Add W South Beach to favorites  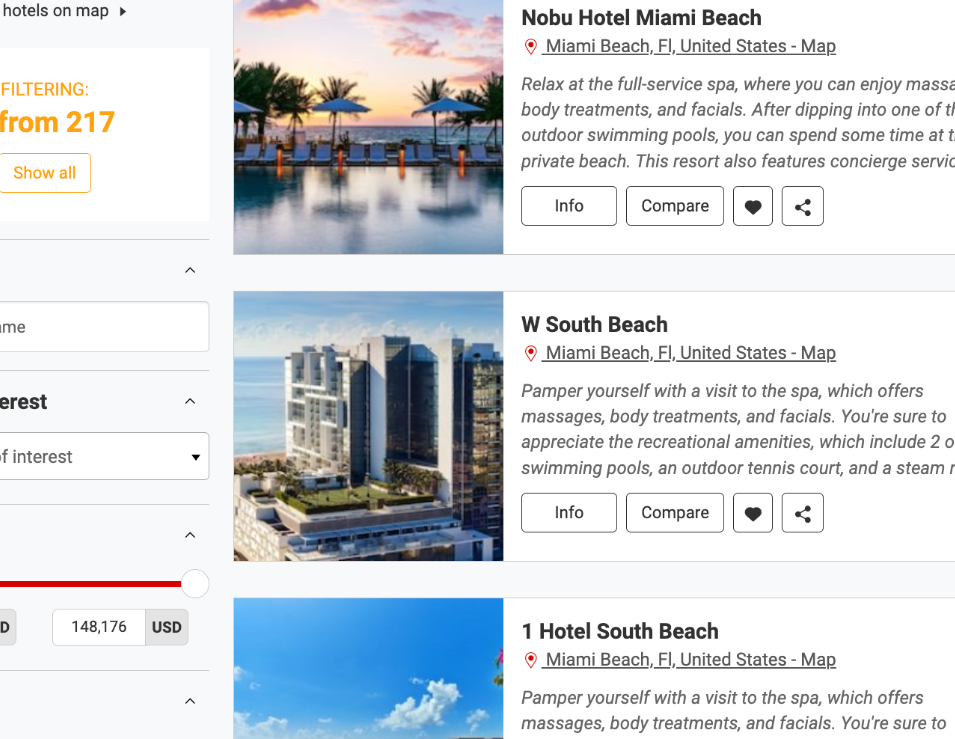pos(752,513)
